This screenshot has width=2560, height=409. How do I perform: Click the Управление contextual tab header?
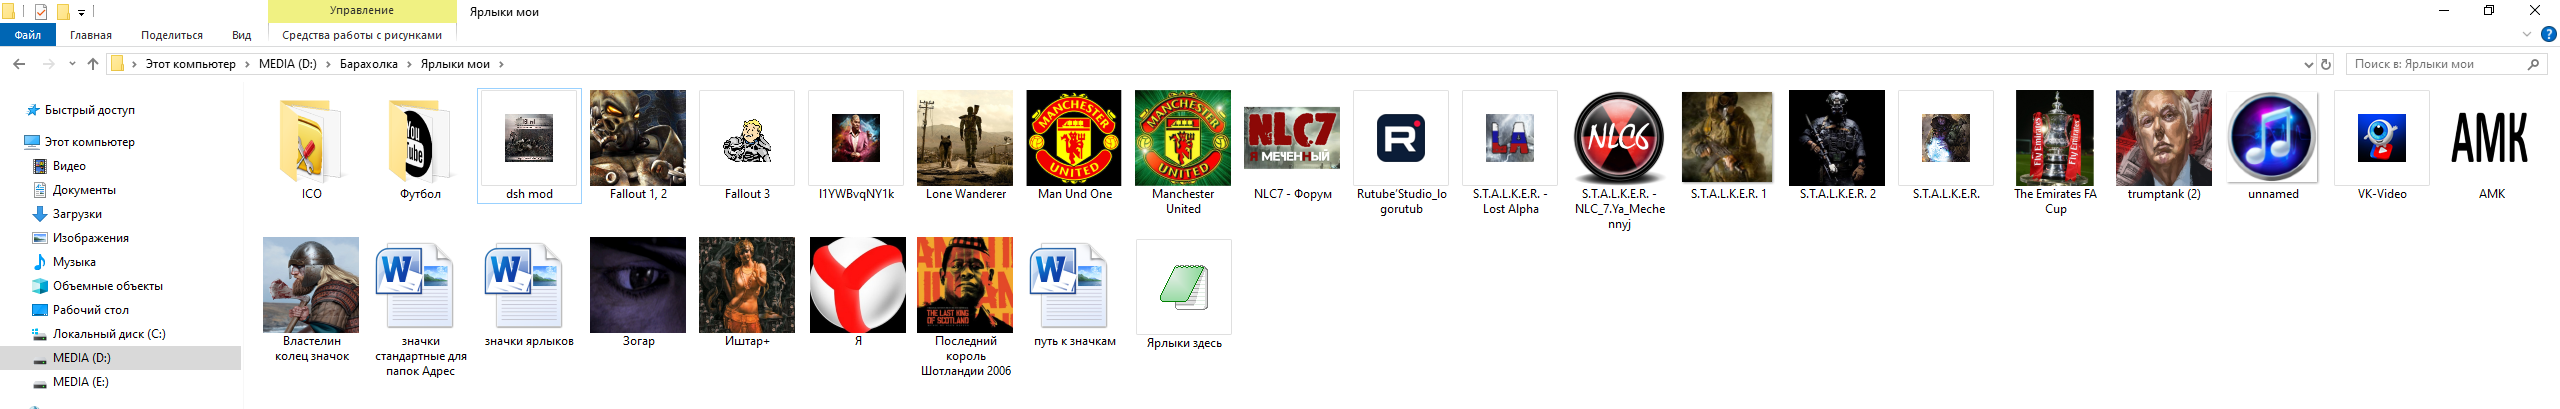[362, 11]
